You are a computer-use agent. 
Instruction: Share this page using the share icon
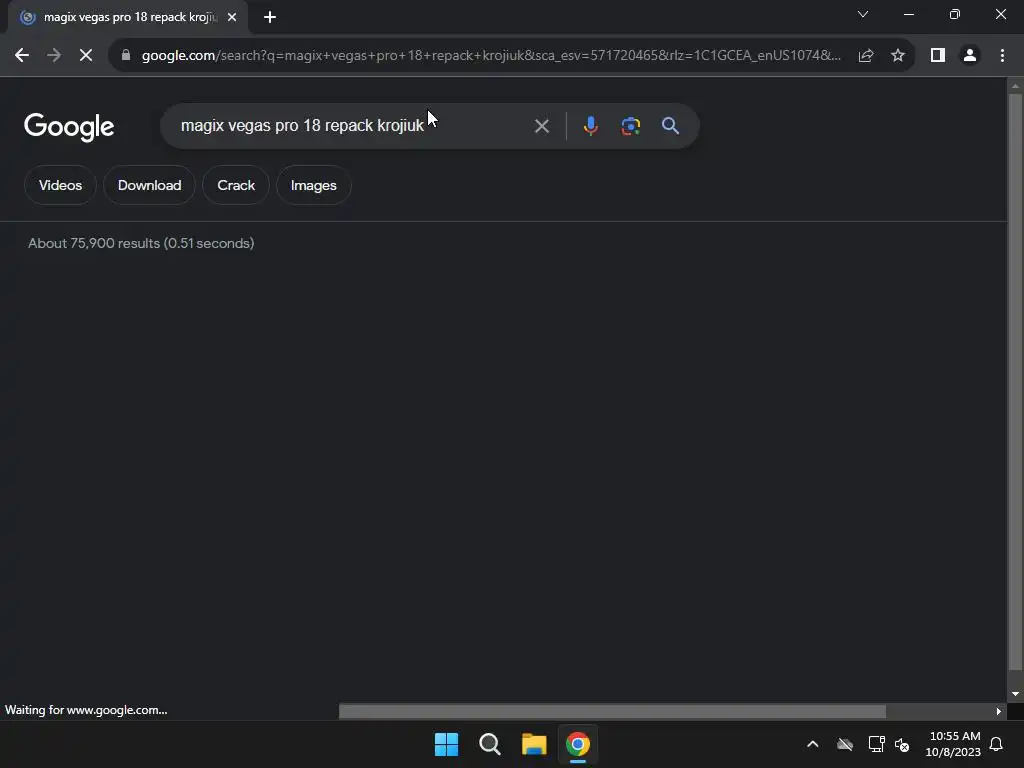(866, 56)
